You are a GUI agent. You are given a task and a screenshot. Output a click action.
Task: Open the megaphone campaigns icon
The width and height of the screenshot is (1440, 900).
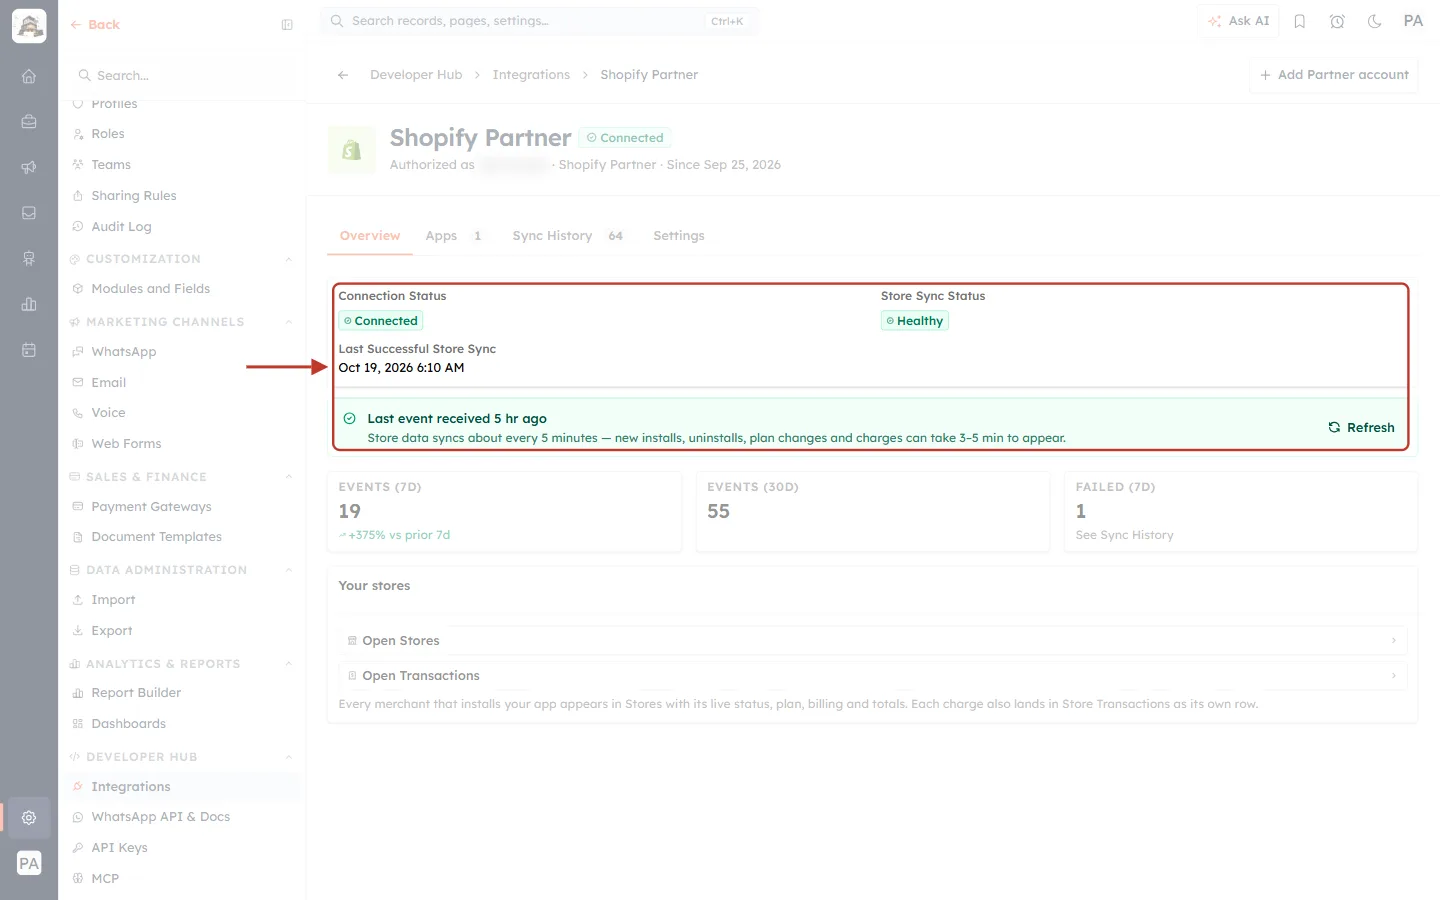(x=29, y=167)
